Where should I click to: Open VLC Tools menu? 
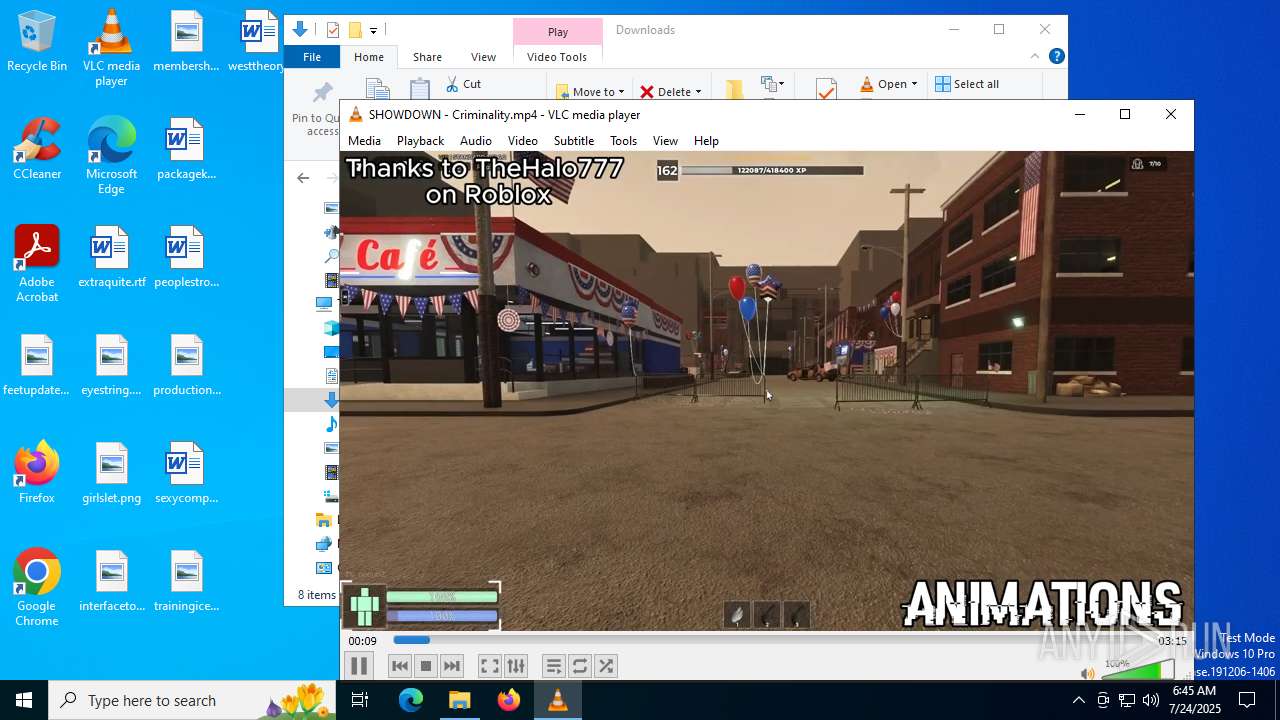623,141
